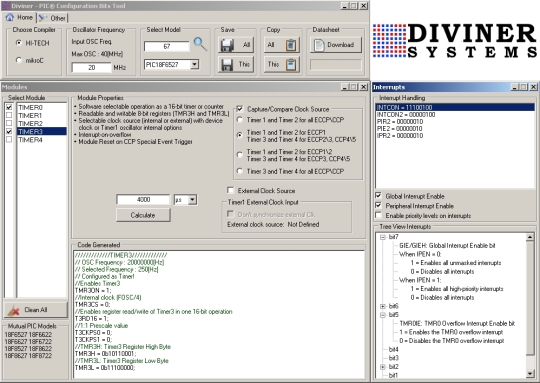Expand the bit6 tree node
Image resolution: width=540 pixels, height=383 pixels.
point(383,306)
